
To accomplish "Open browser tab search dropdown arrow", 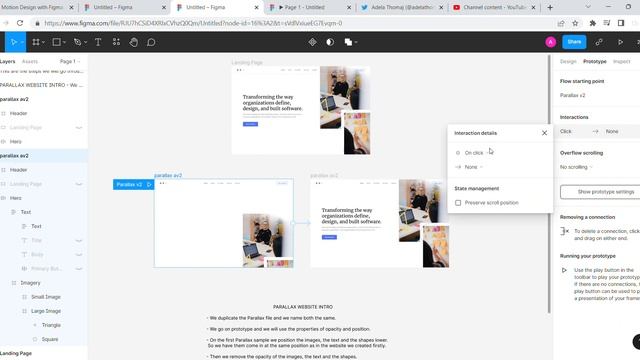I will (588, 7).
